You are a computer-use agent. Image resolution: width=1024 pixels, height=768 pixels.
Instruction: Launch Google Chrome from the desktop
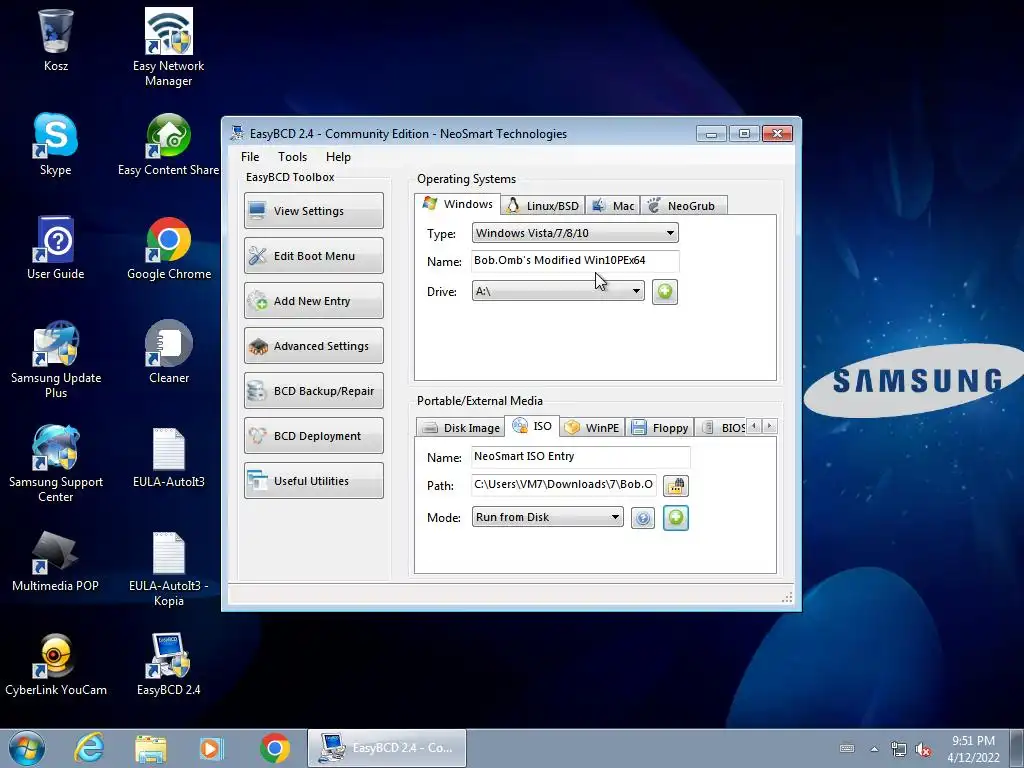(x=168, y=248)
